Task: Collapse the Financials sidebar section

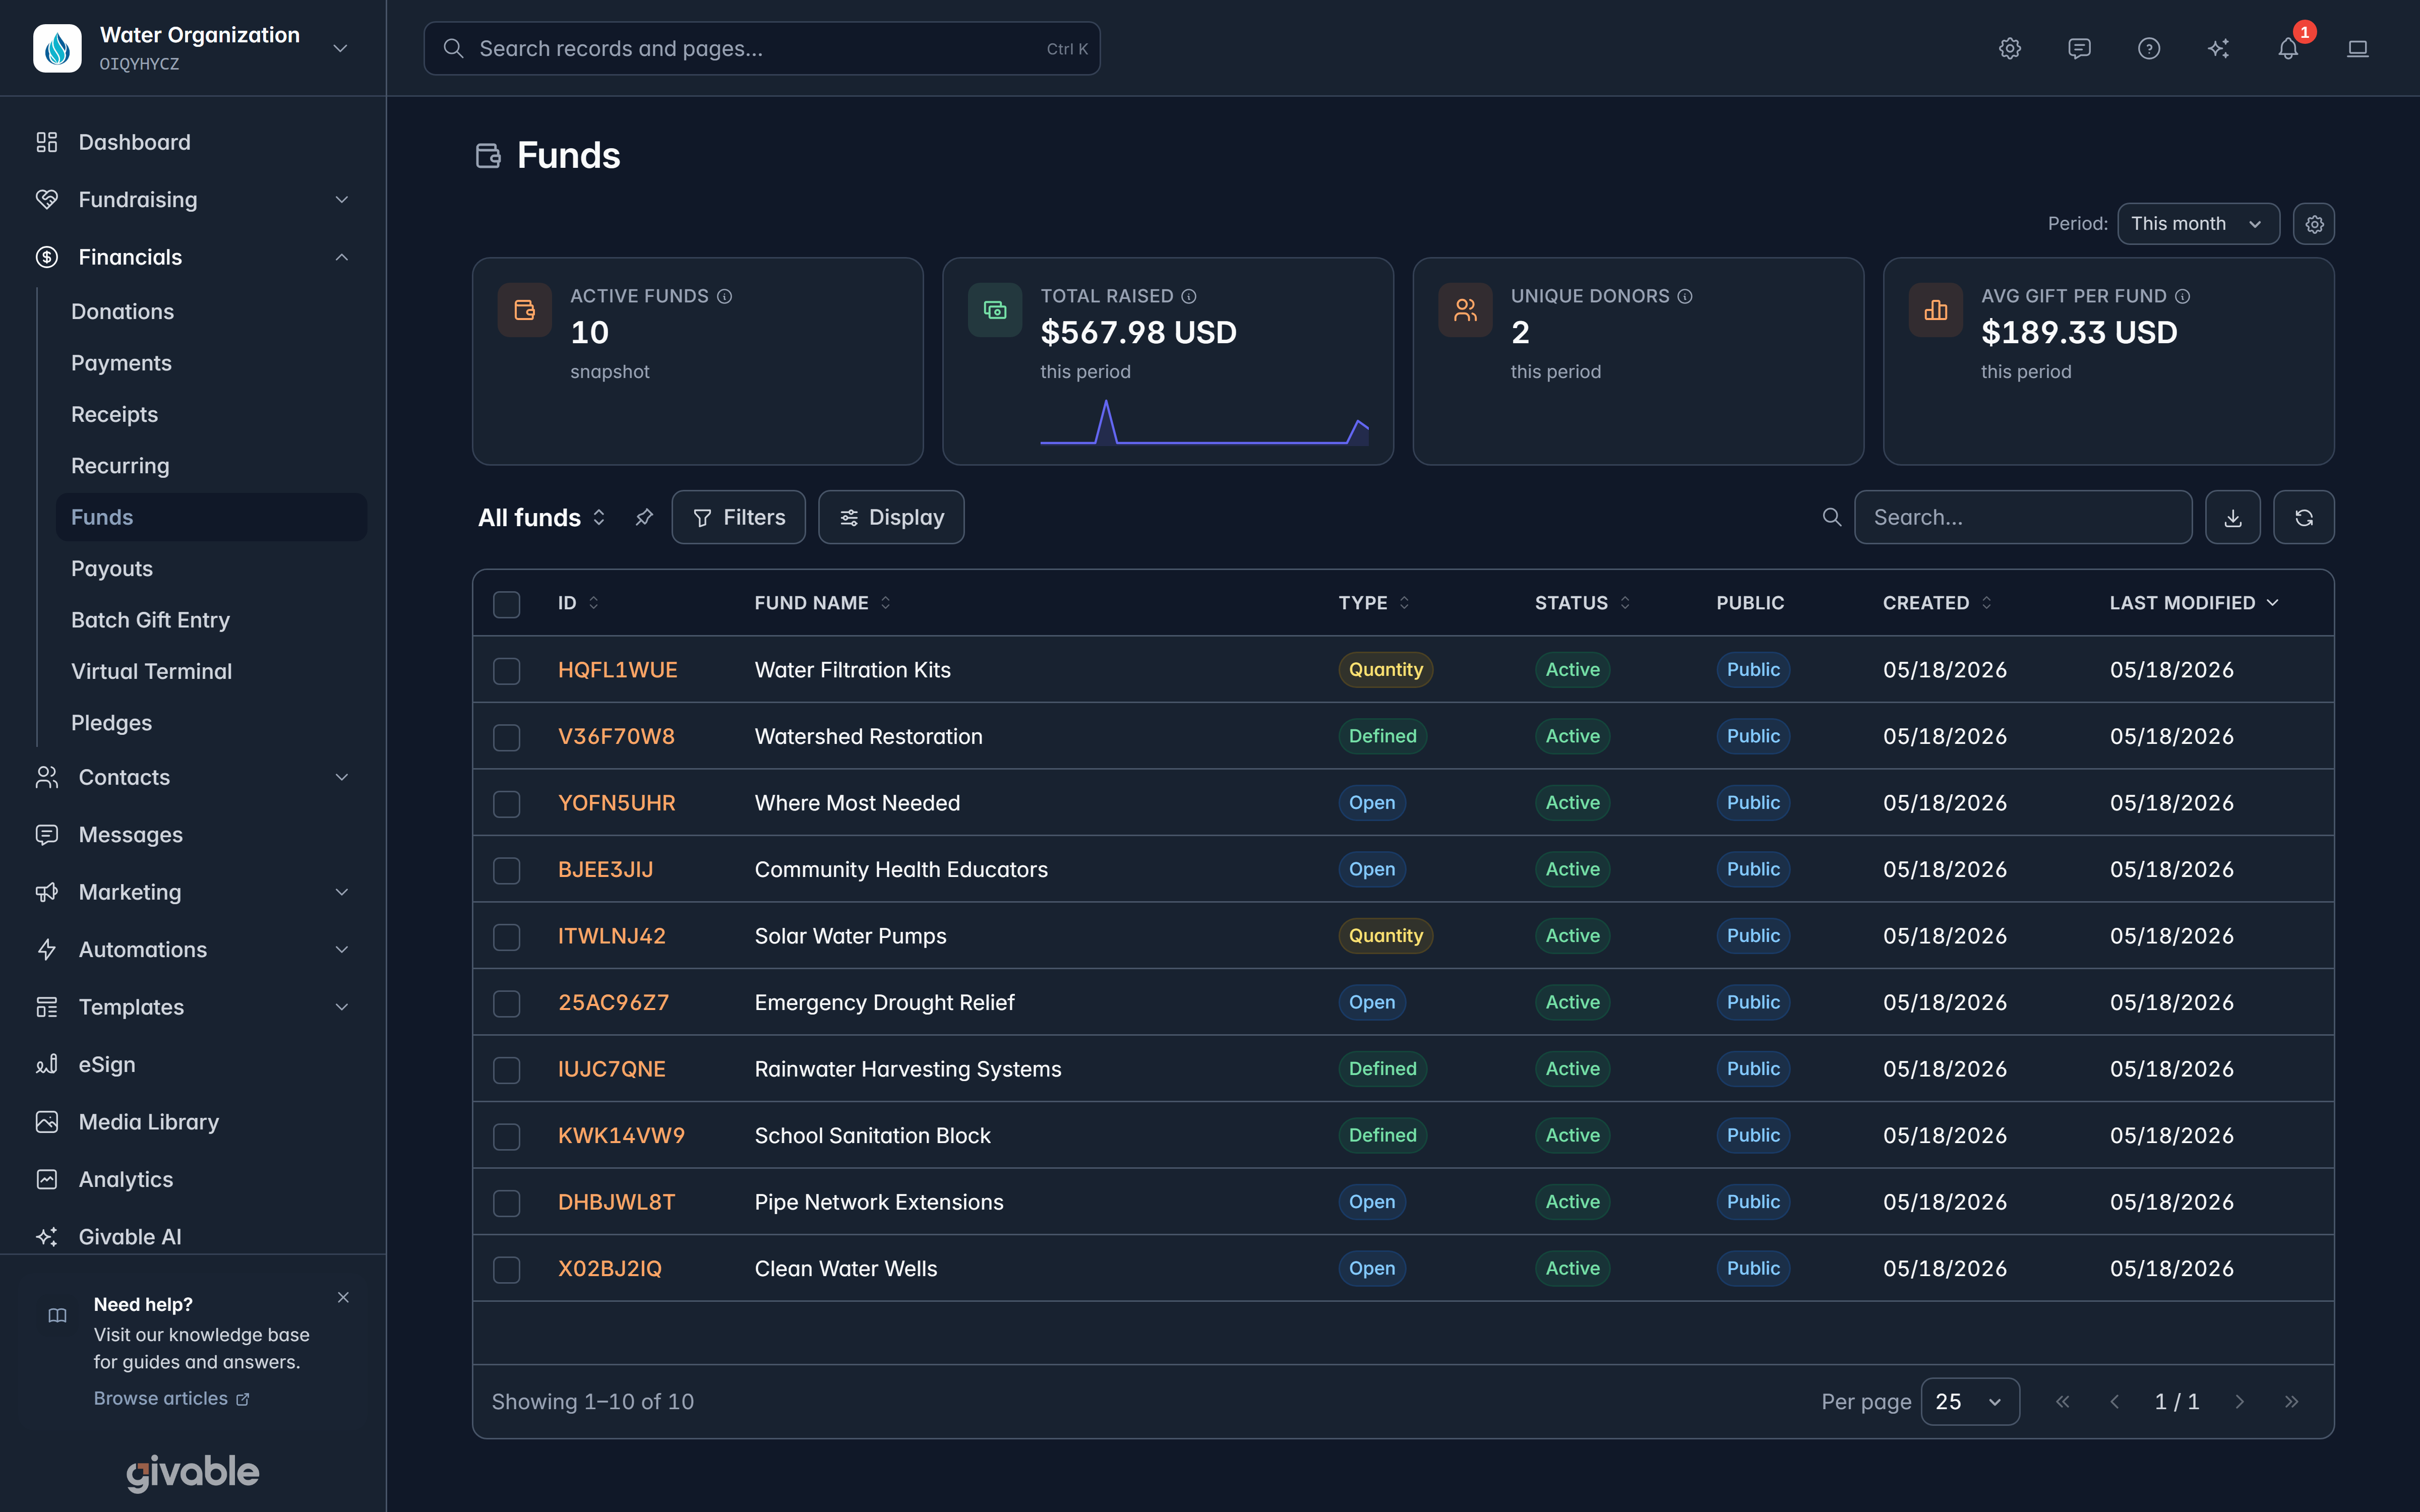Action: tap(192, 257)
